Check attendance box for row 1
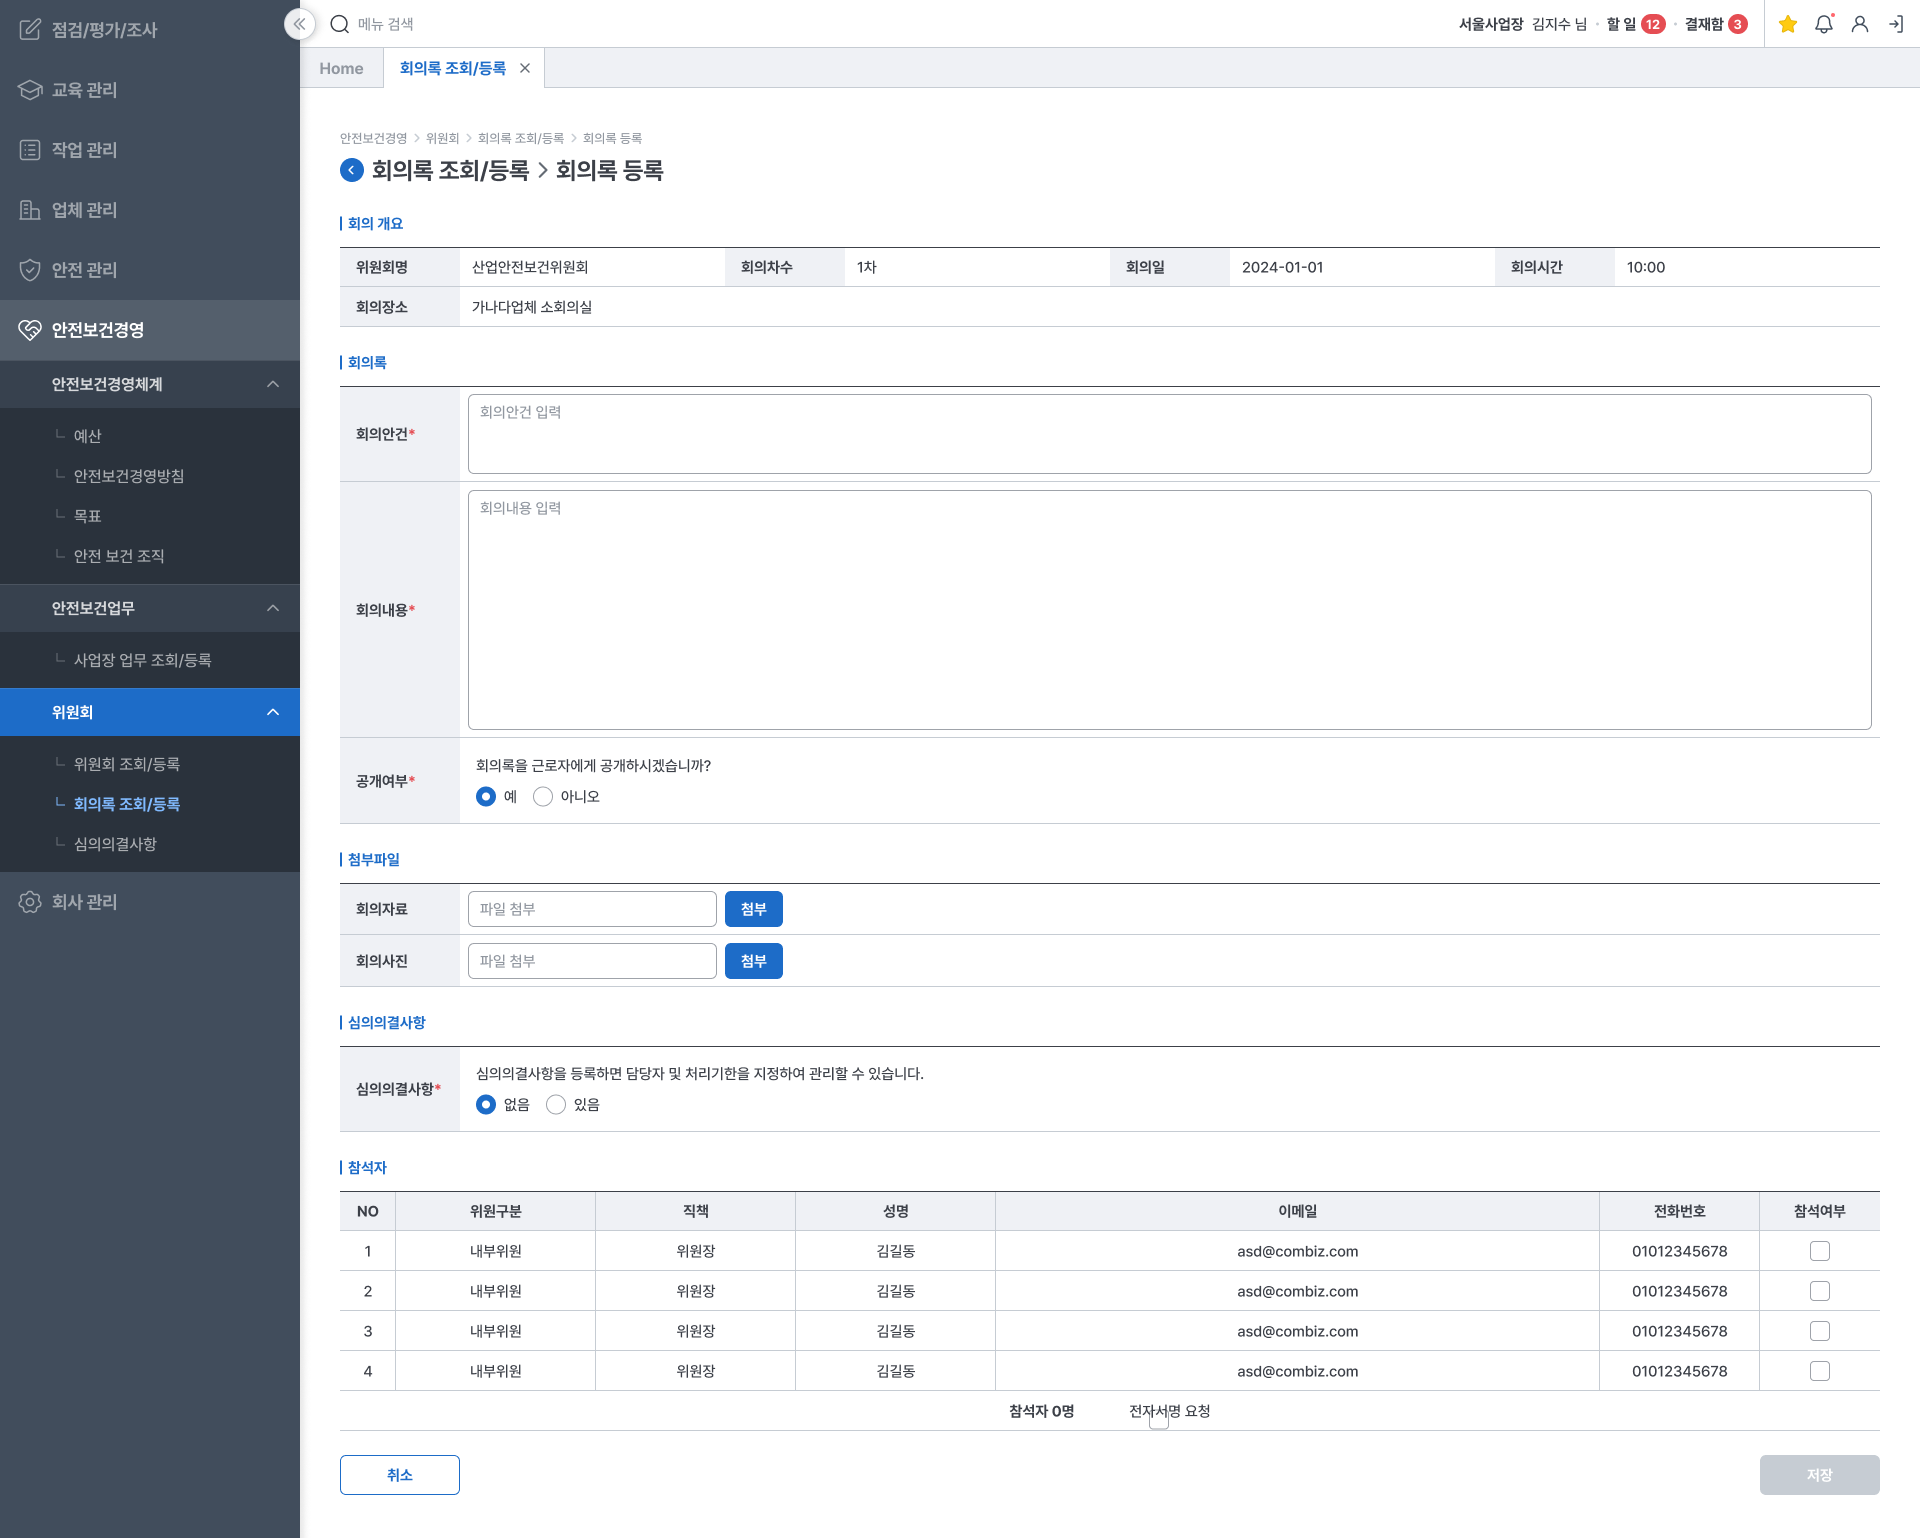Screen dimensions: 1920x1538 point(1820,1251)
